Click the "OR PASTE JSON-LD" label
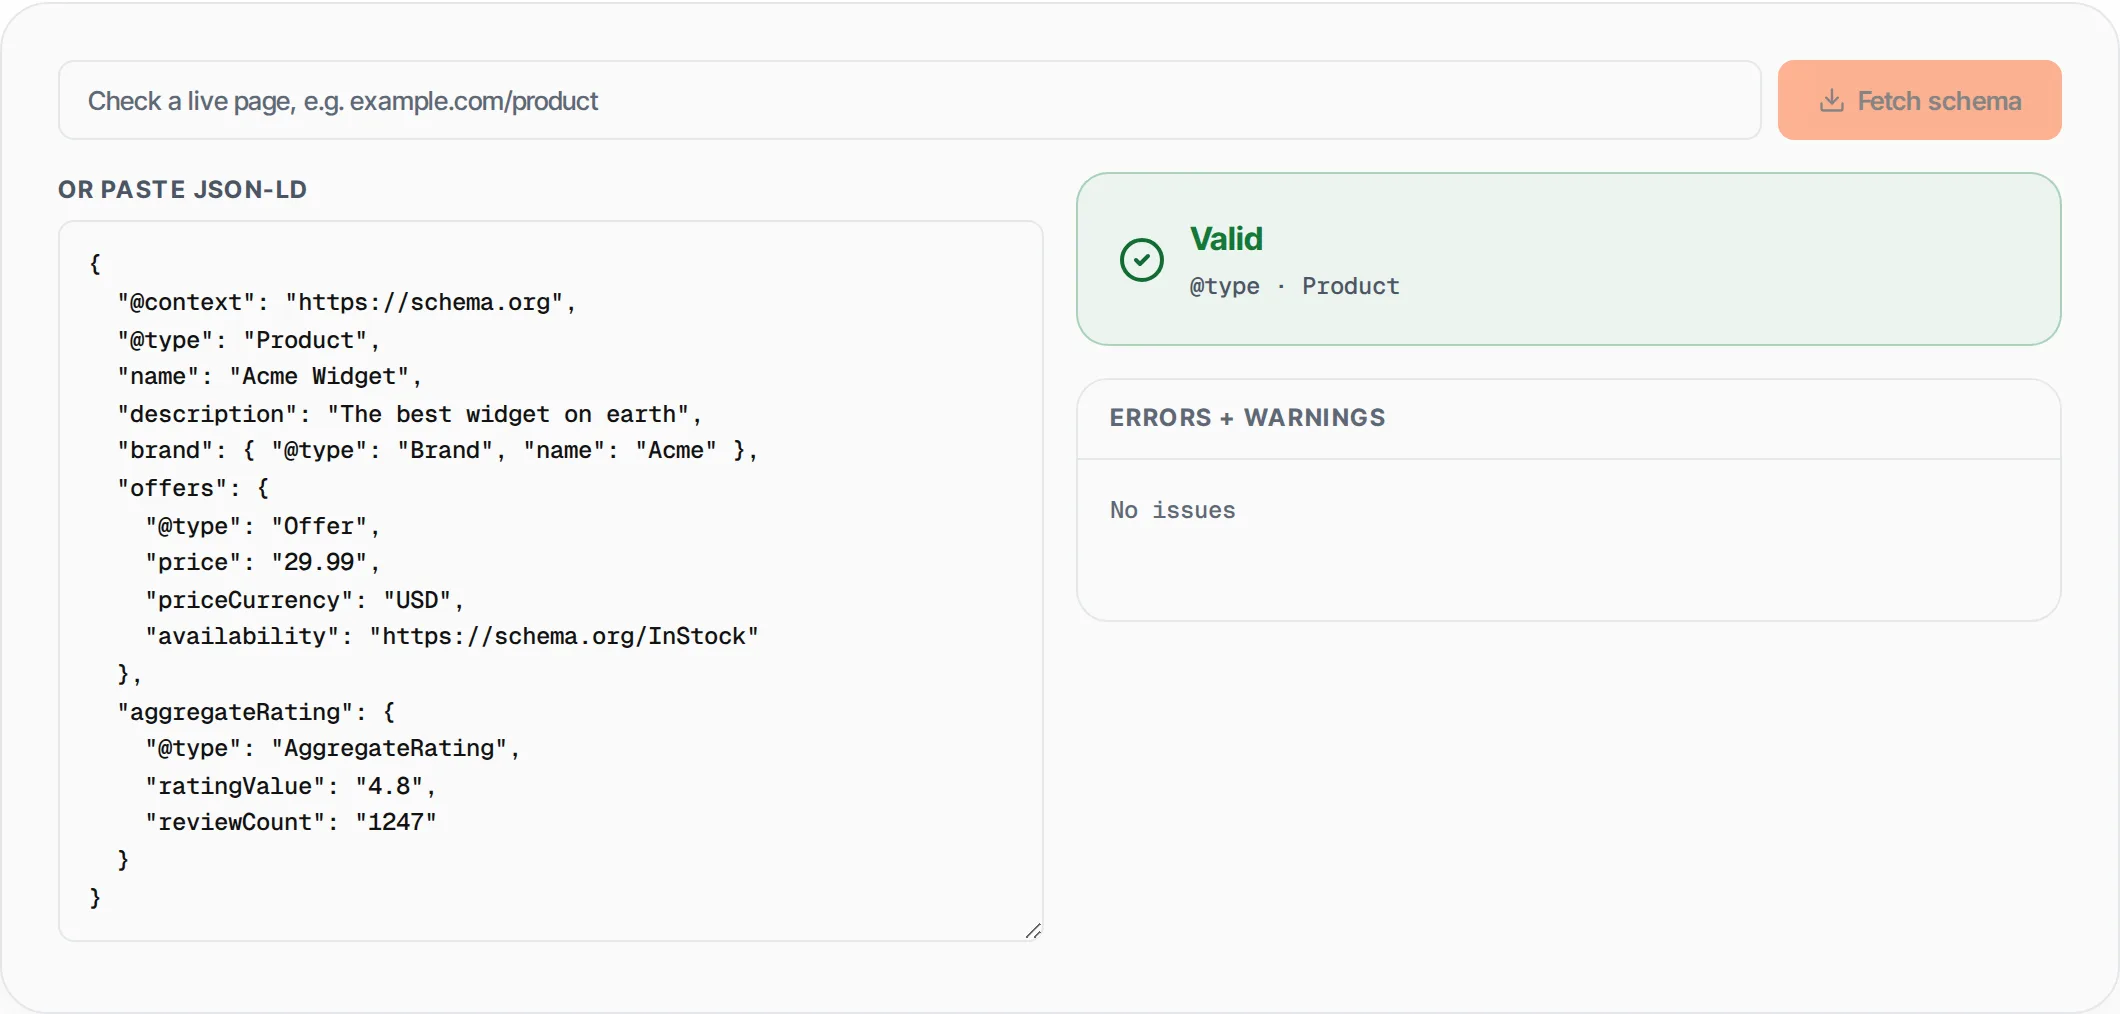Screen dimensions: 2120x1014 [x=182, y=190]
